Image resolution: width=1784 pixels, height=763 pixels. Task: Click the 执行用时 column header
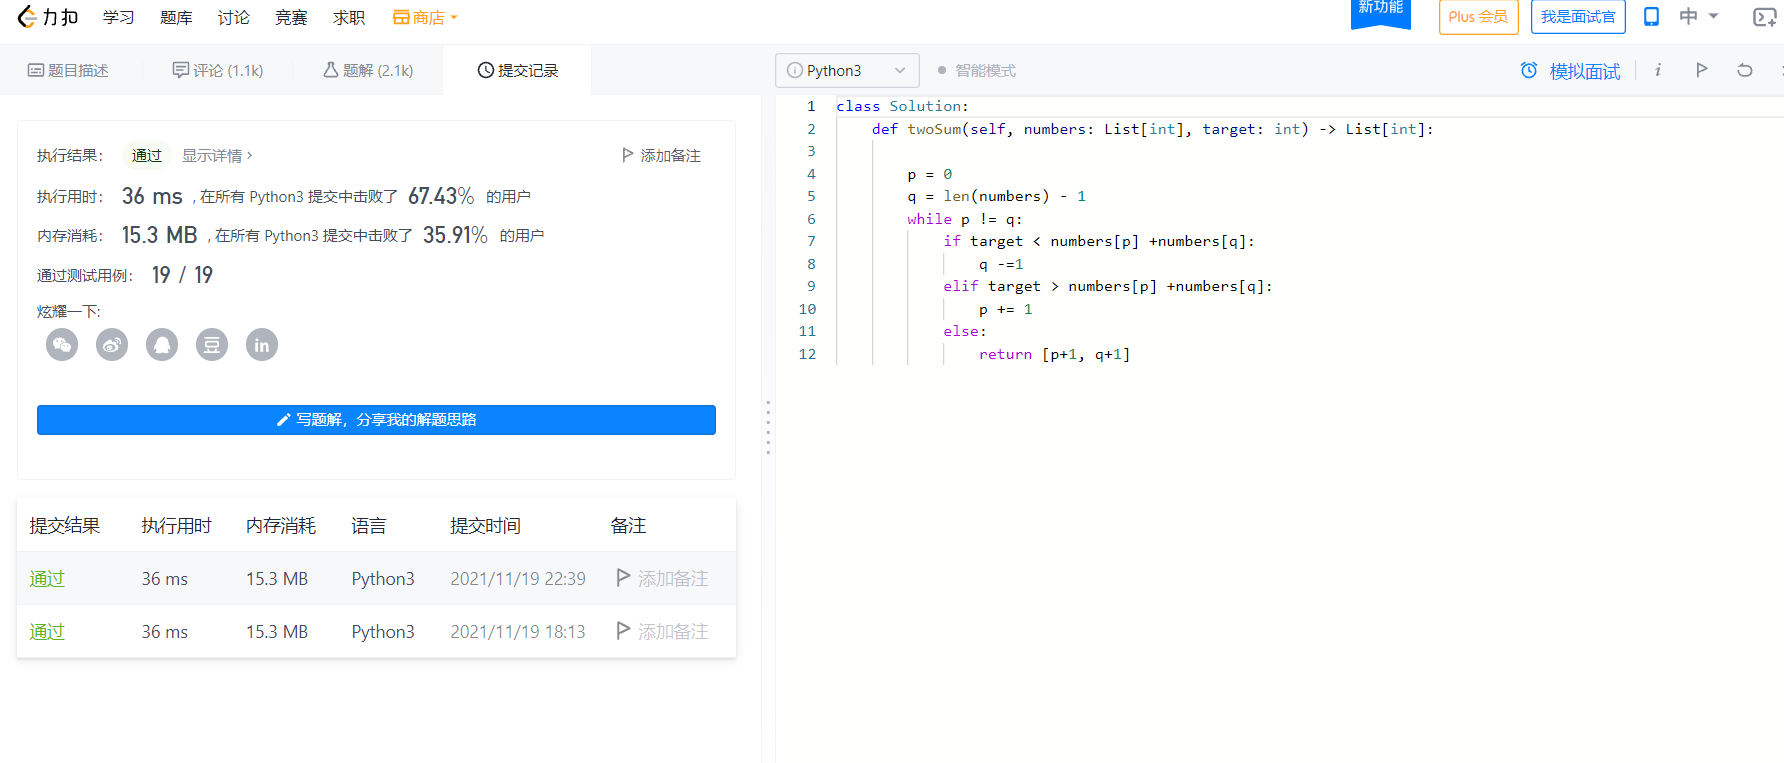tap(177, 526)
